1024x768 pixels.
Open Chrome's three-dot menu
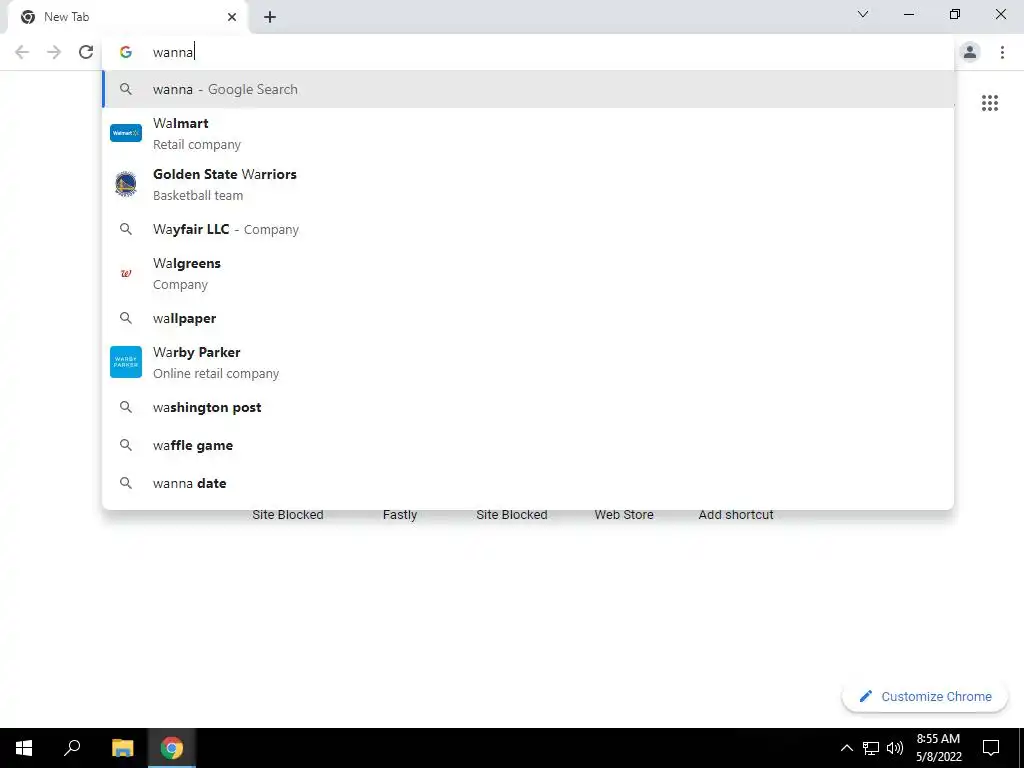[x=1002, y=52]
